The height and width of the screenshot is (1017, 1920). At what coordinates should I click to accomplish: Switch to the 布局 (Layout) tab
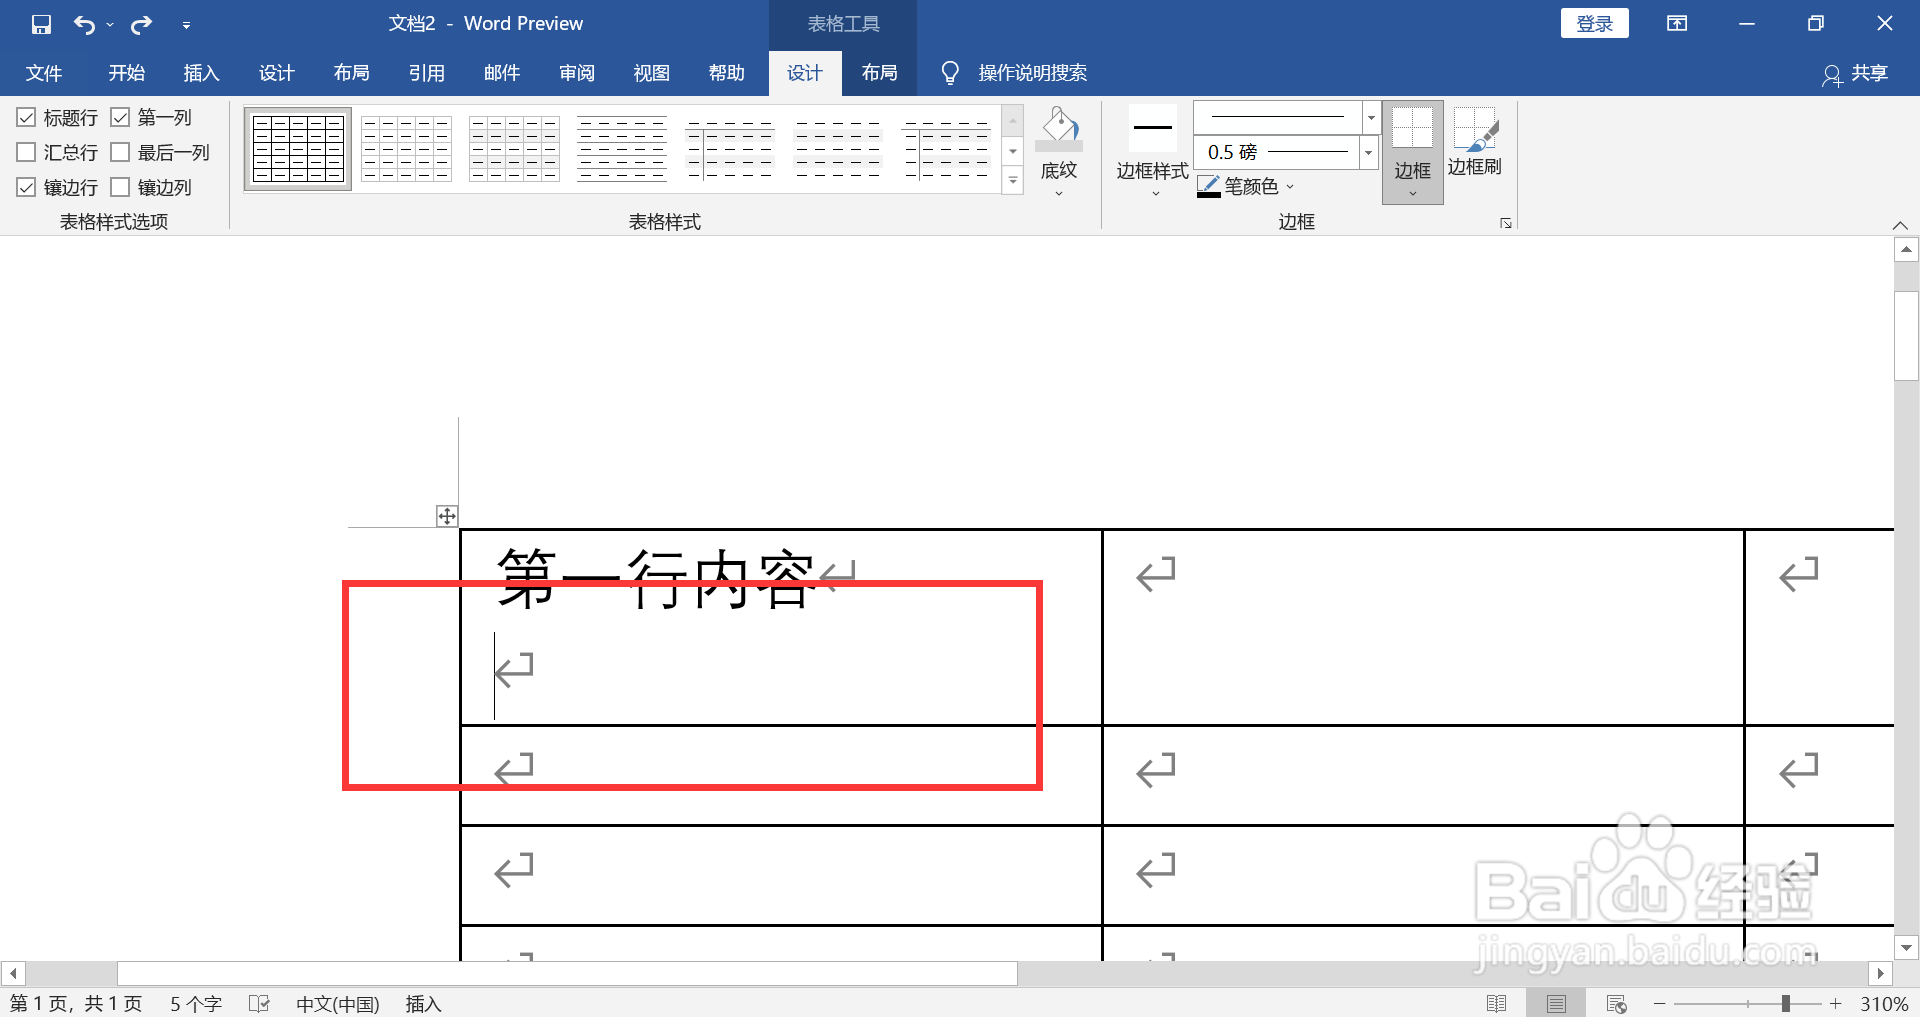879,72
